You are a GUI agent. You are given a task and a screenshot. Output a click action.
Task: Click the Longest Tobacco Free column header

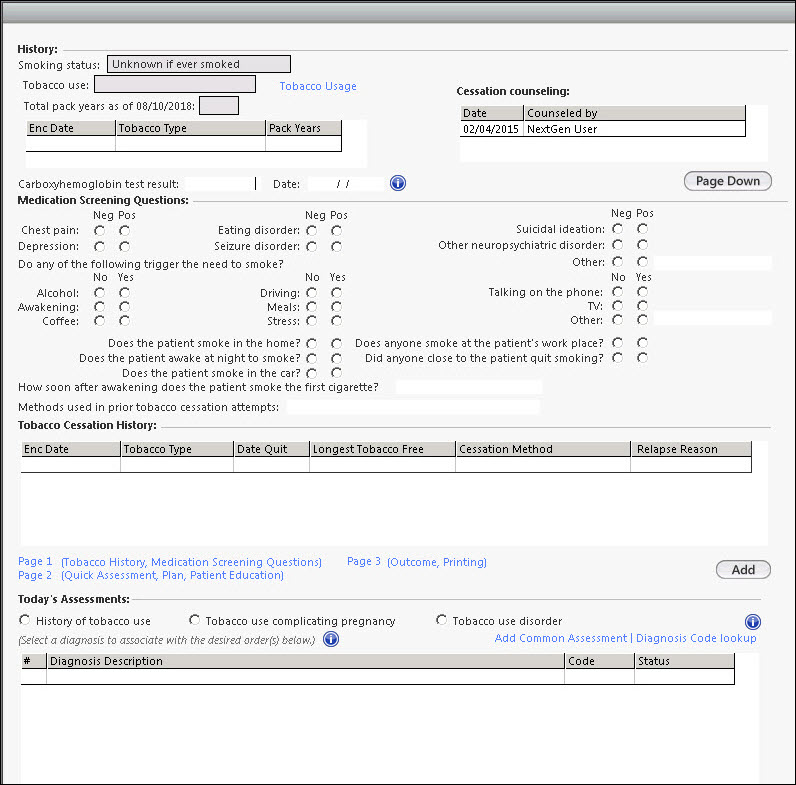pyautogui.click(x=382, y=449)
